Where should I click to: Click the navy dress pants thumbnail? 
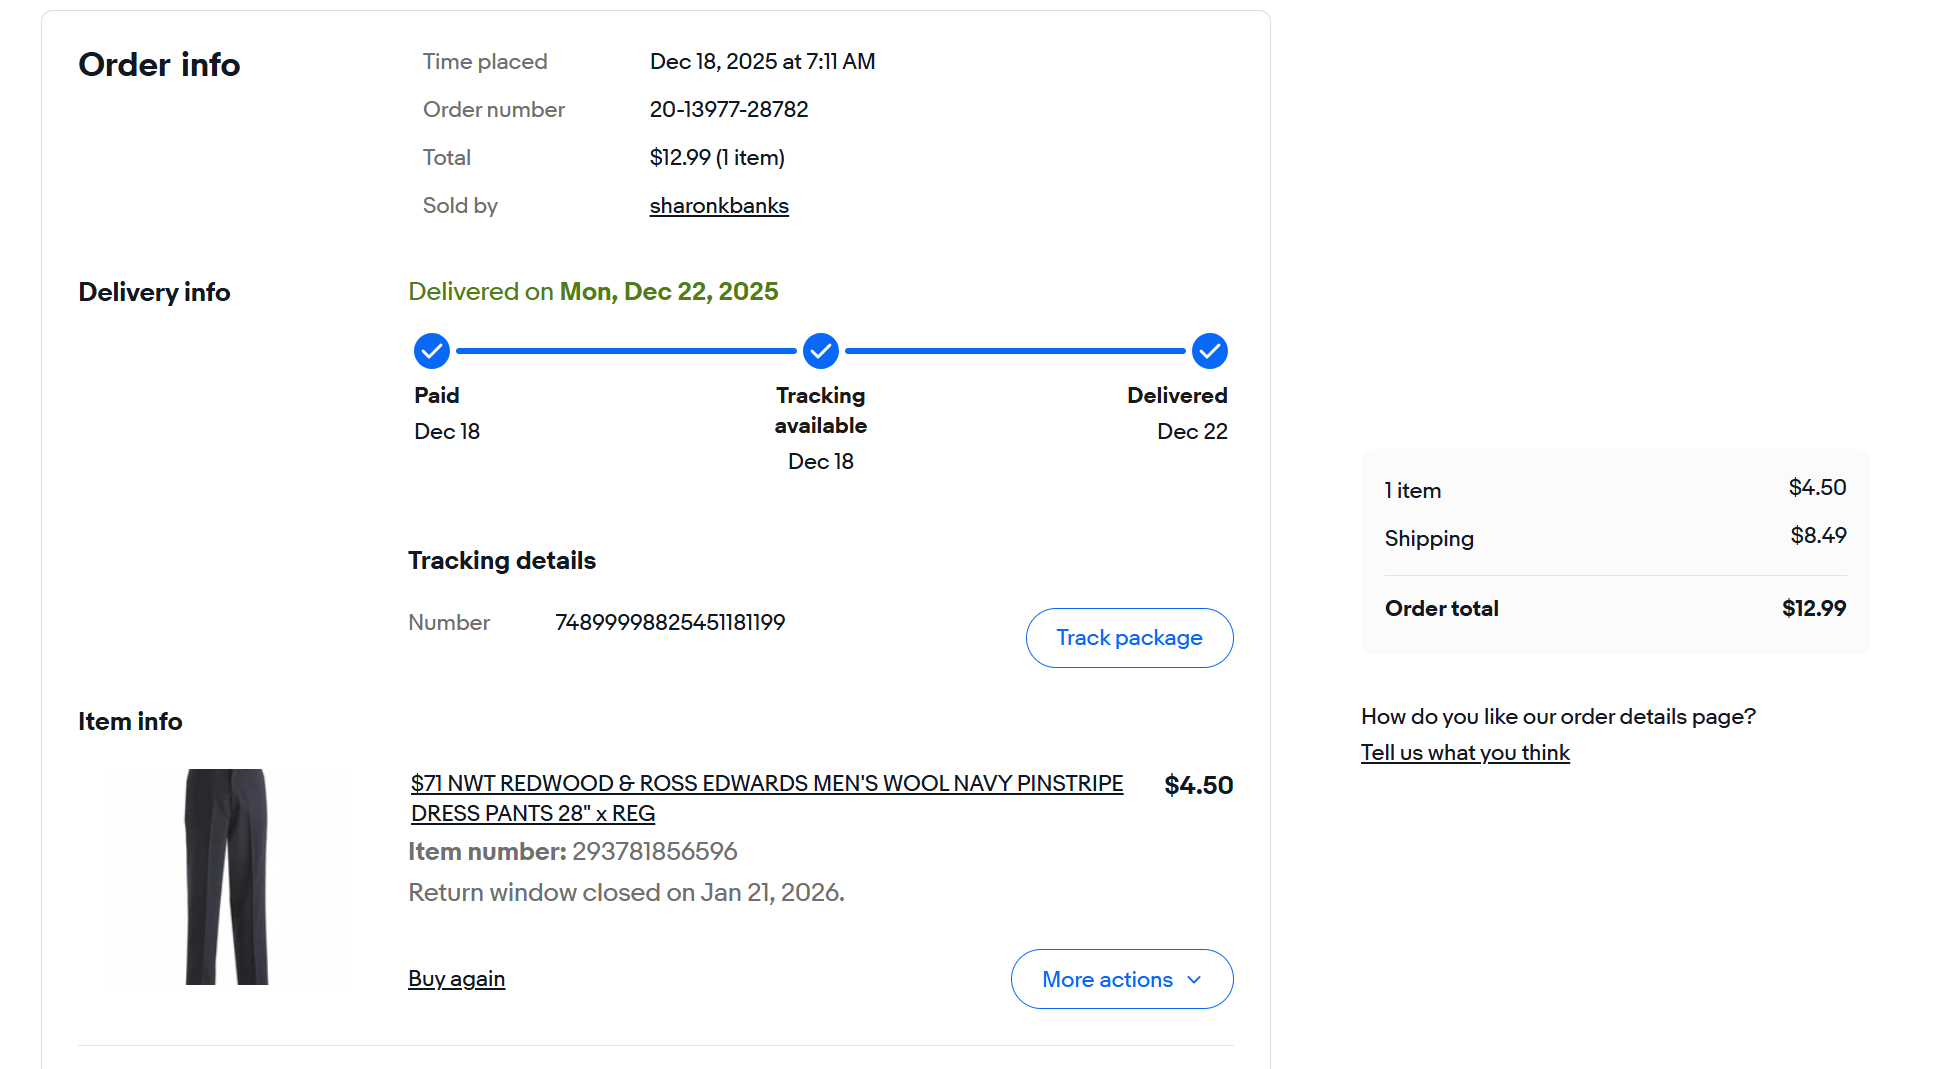pyautogui.click(x=227, y=876)
